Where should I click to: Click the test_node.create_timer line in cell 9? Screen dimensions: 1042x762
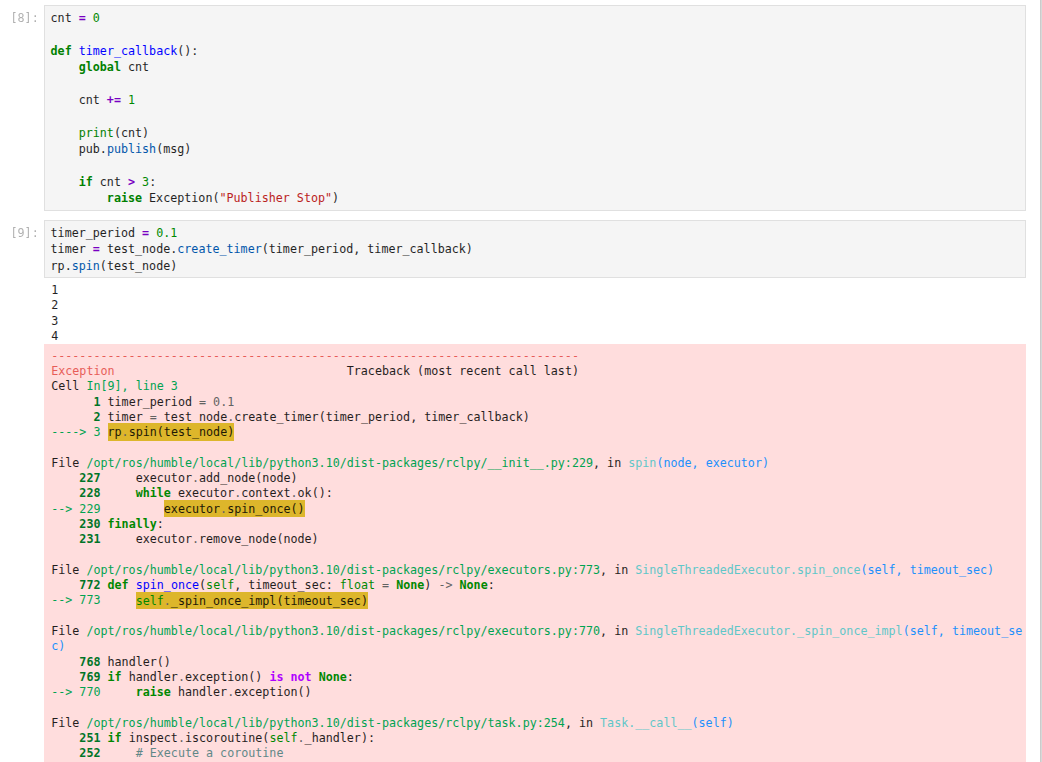coord(261,248)
